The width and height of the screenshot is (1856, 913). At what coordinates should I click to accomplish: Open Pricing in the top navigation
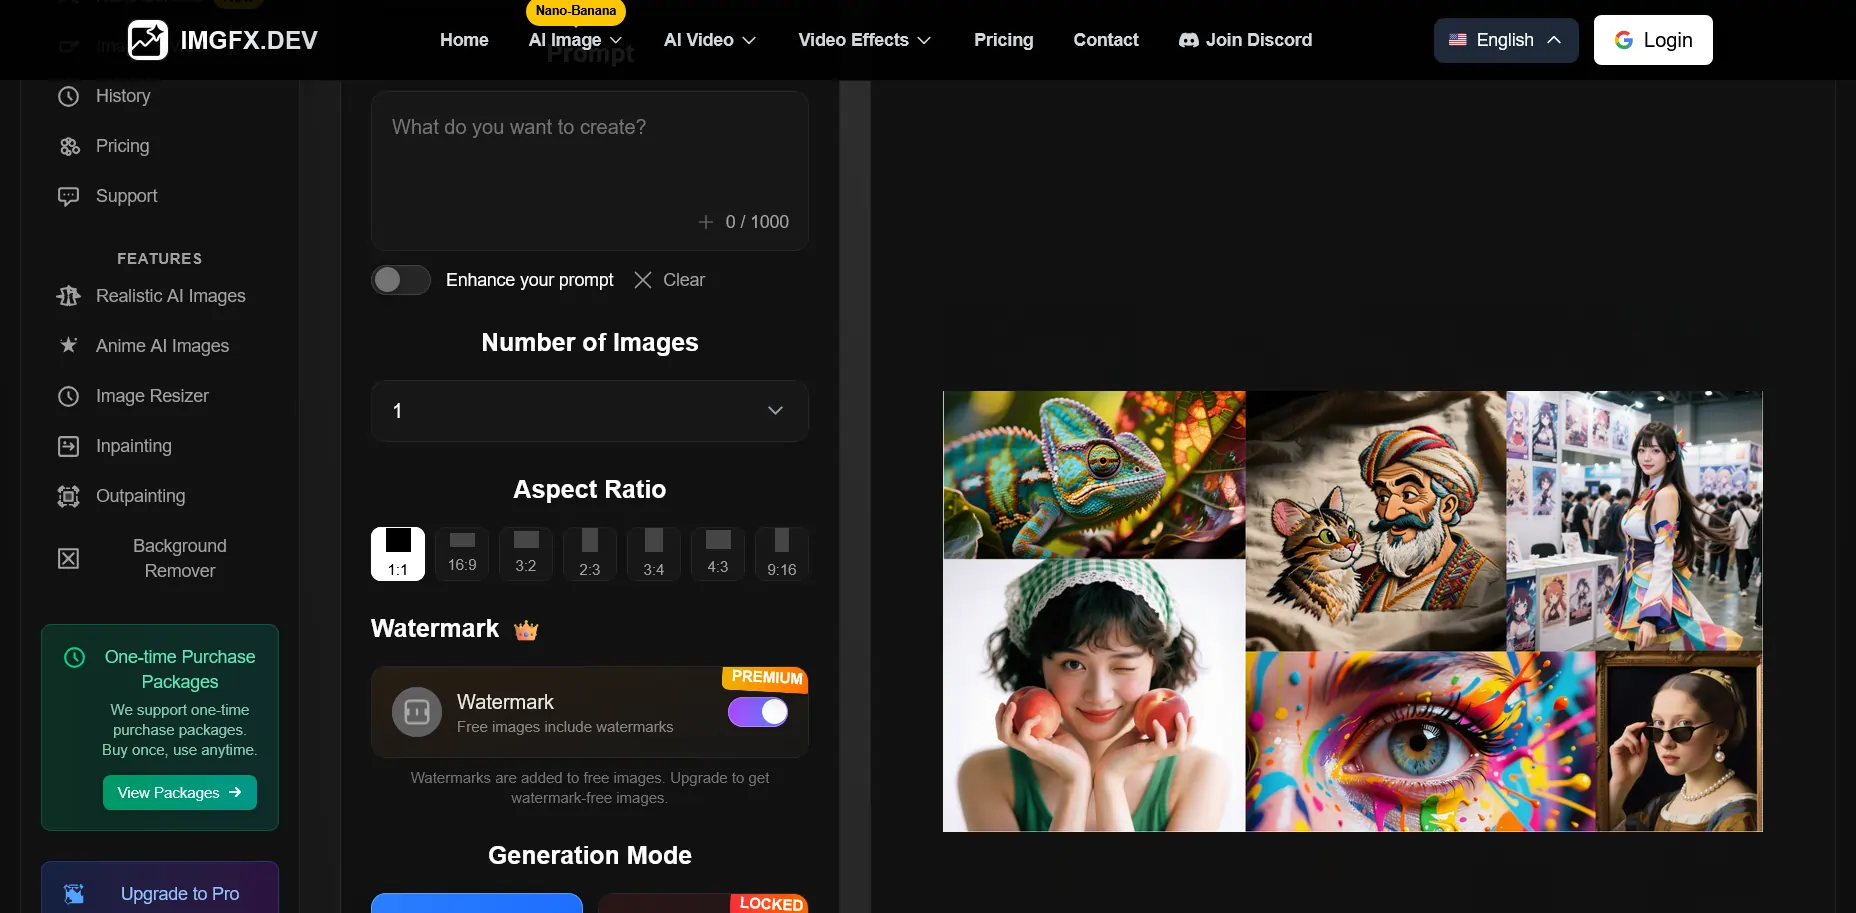tap(1004, 40)
